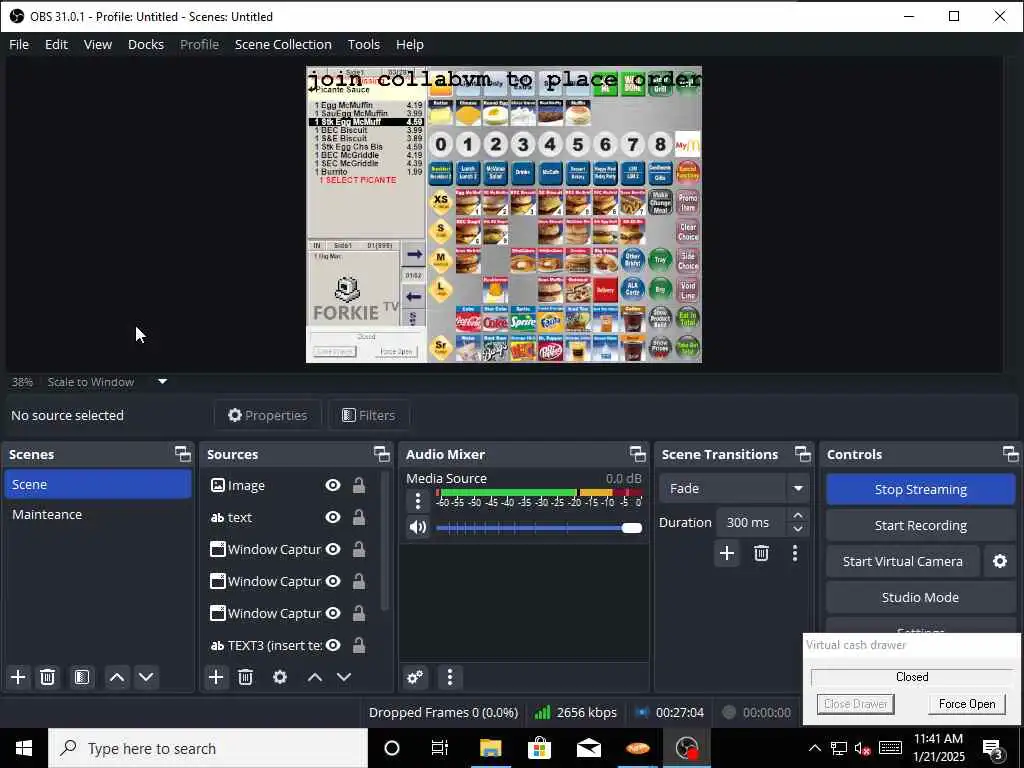Screen dimensions: 1024x768
Task: Open the Edit menu
Action: click(56, 44)
